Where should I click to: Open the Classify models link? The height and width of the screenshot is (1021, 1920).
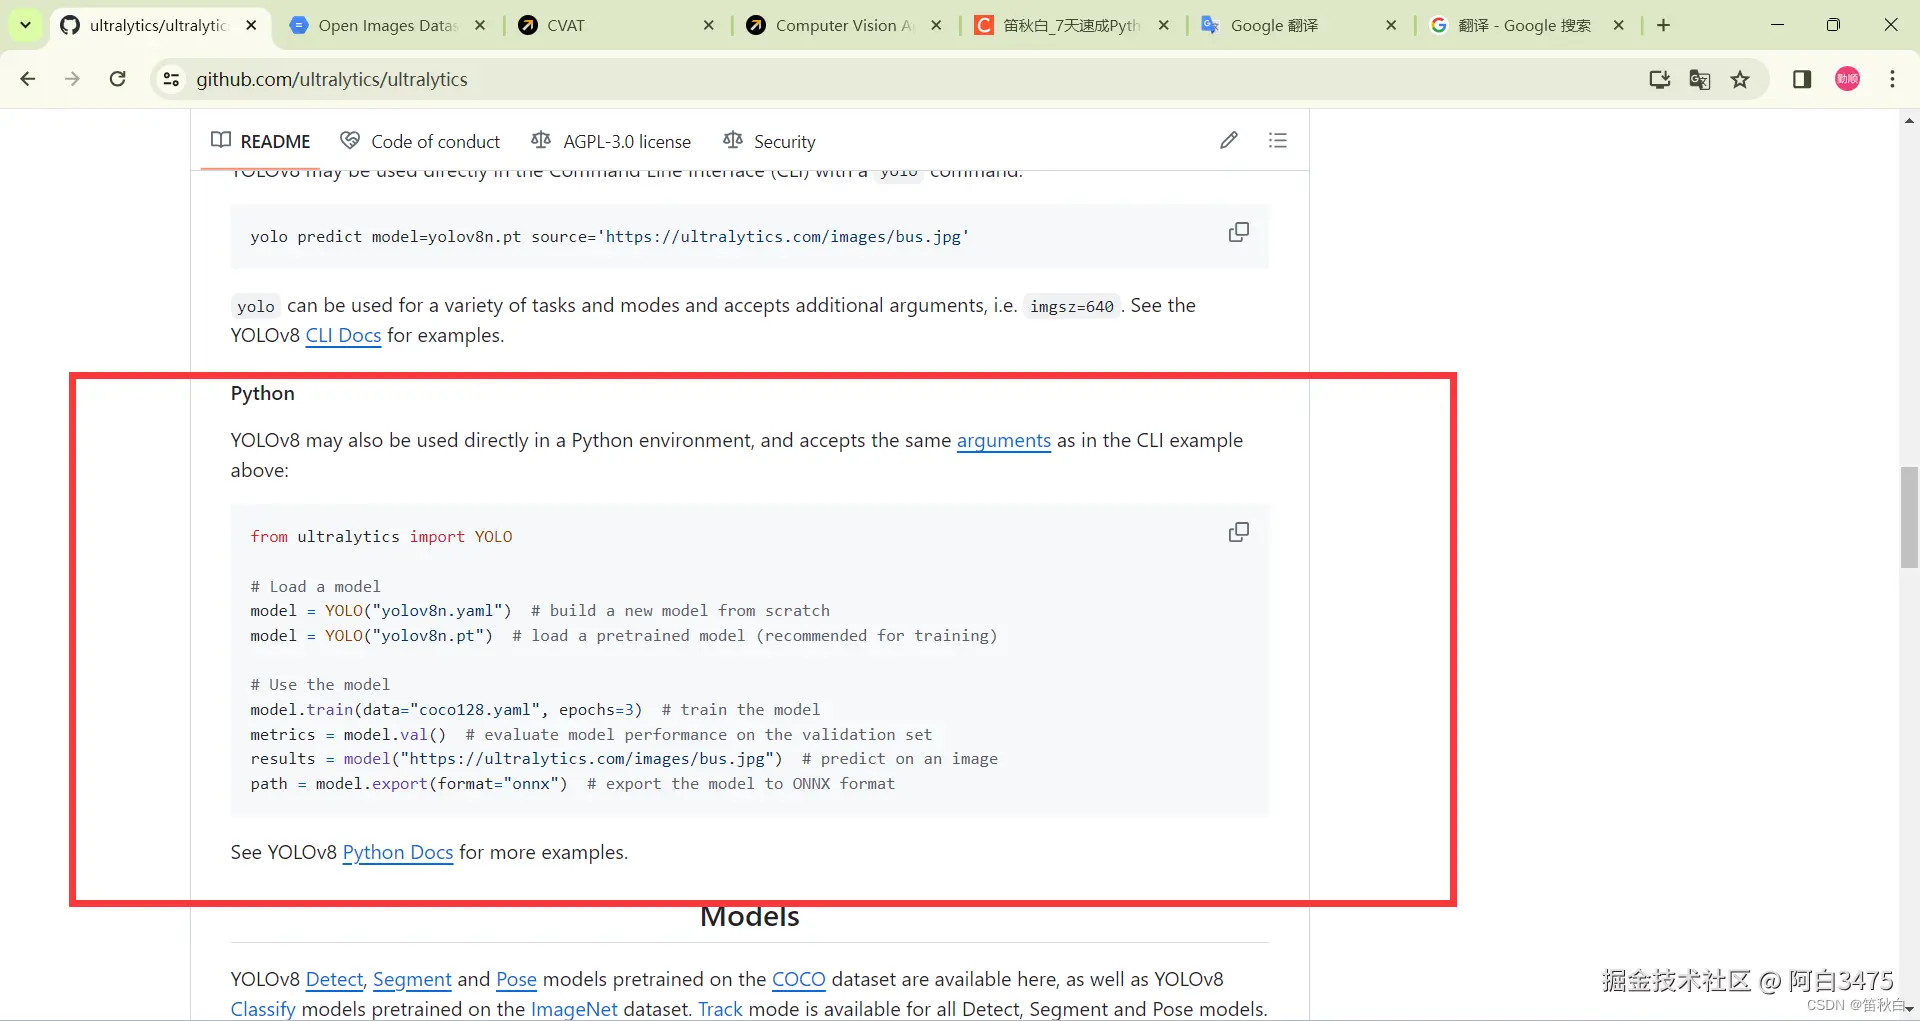[x=263, y=1009]
